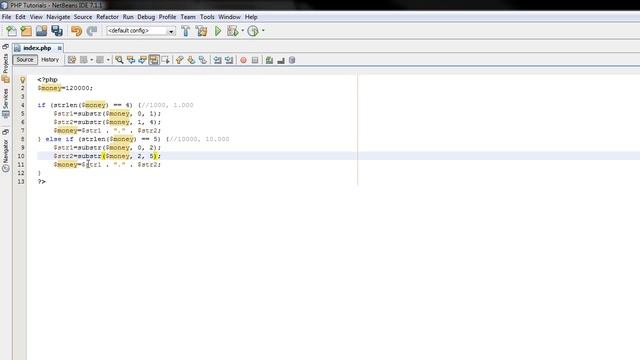The width and height of the screenshot is (640, 360).
Task: Undo the last edit
Action: tap(76, 31)
